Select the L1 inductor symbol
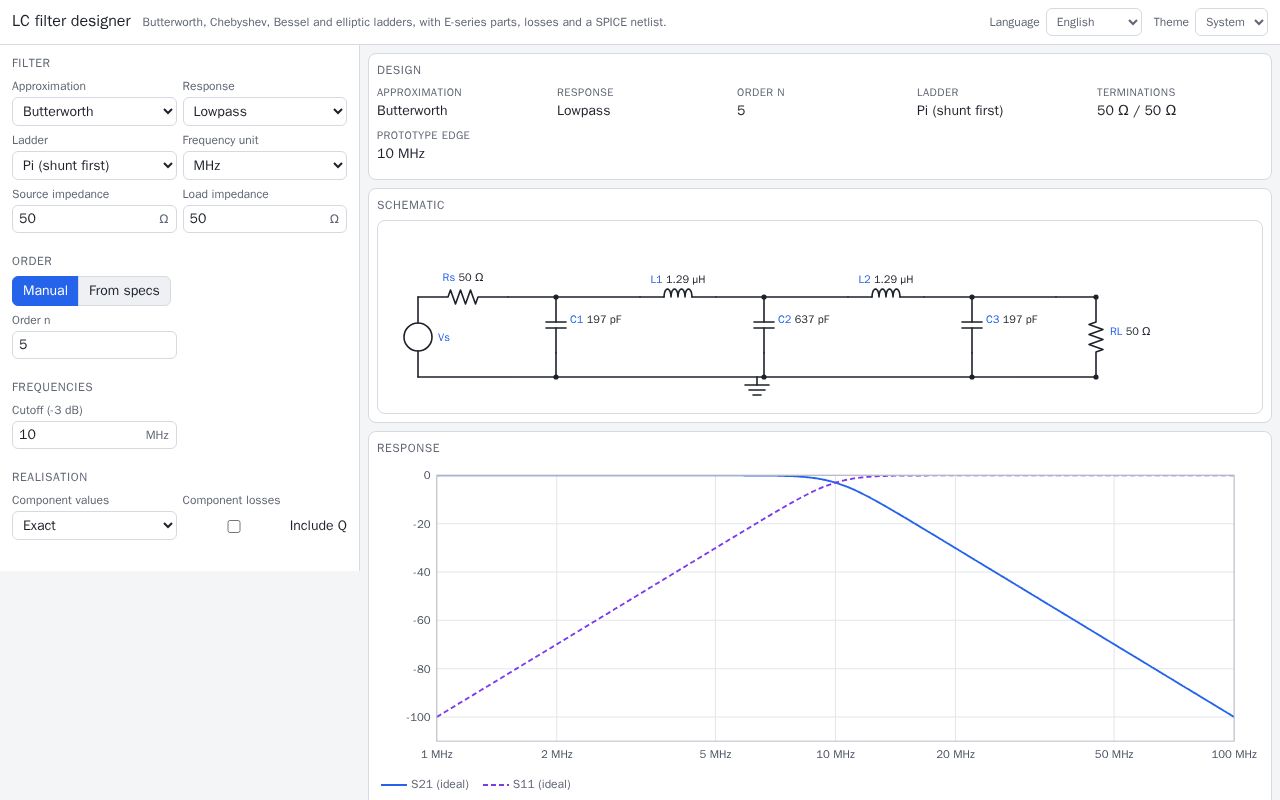Screen dimensions: 1280x800 point(678,294)
